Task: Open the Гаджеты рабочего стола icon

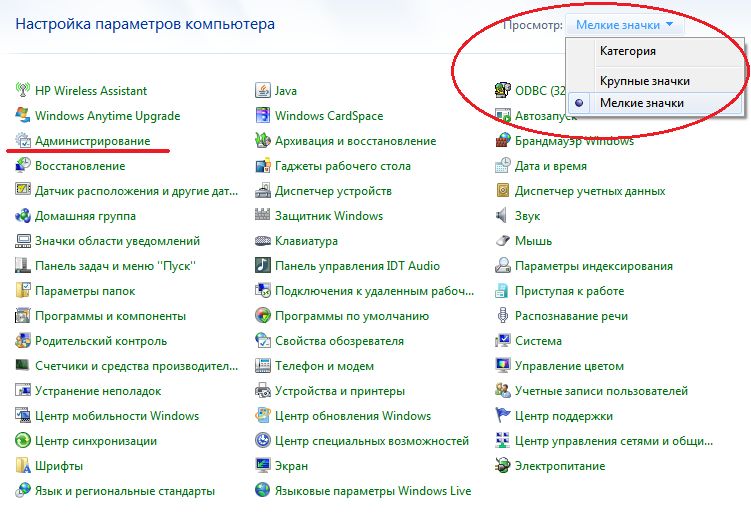Action: [262, 166]
